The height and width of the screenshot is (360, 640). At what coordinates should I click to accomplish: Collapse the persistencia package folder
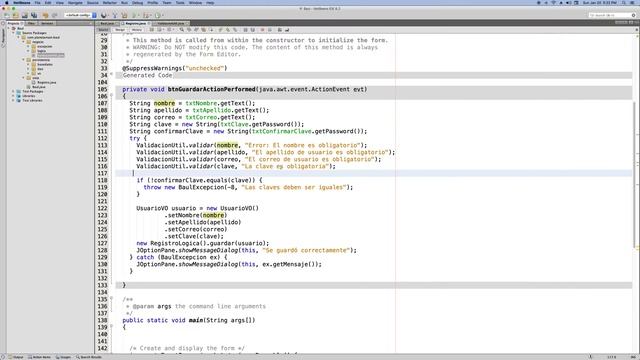pos(23,60)
